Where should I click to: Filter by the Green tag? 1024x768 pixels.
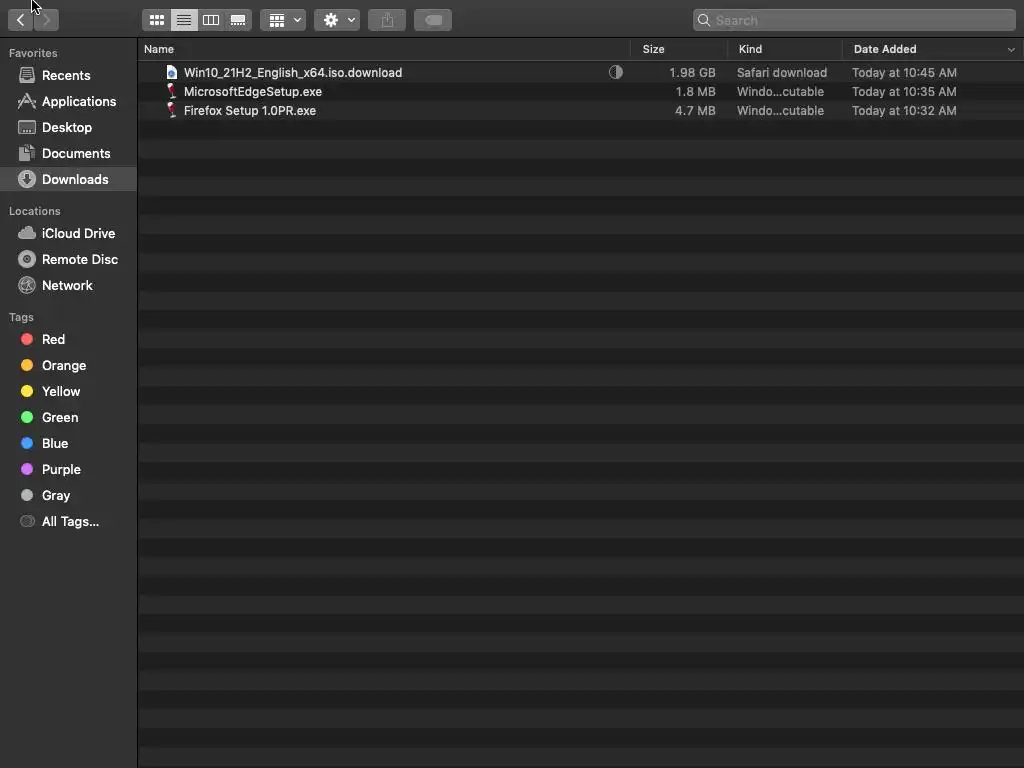69,417
